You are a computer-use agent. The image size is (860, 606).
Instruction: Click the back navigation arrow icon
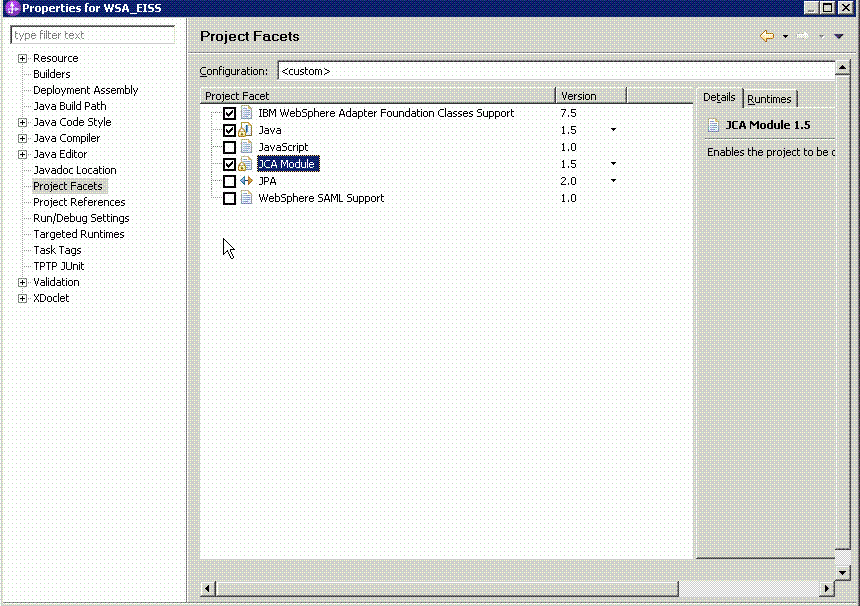(767, 36)
